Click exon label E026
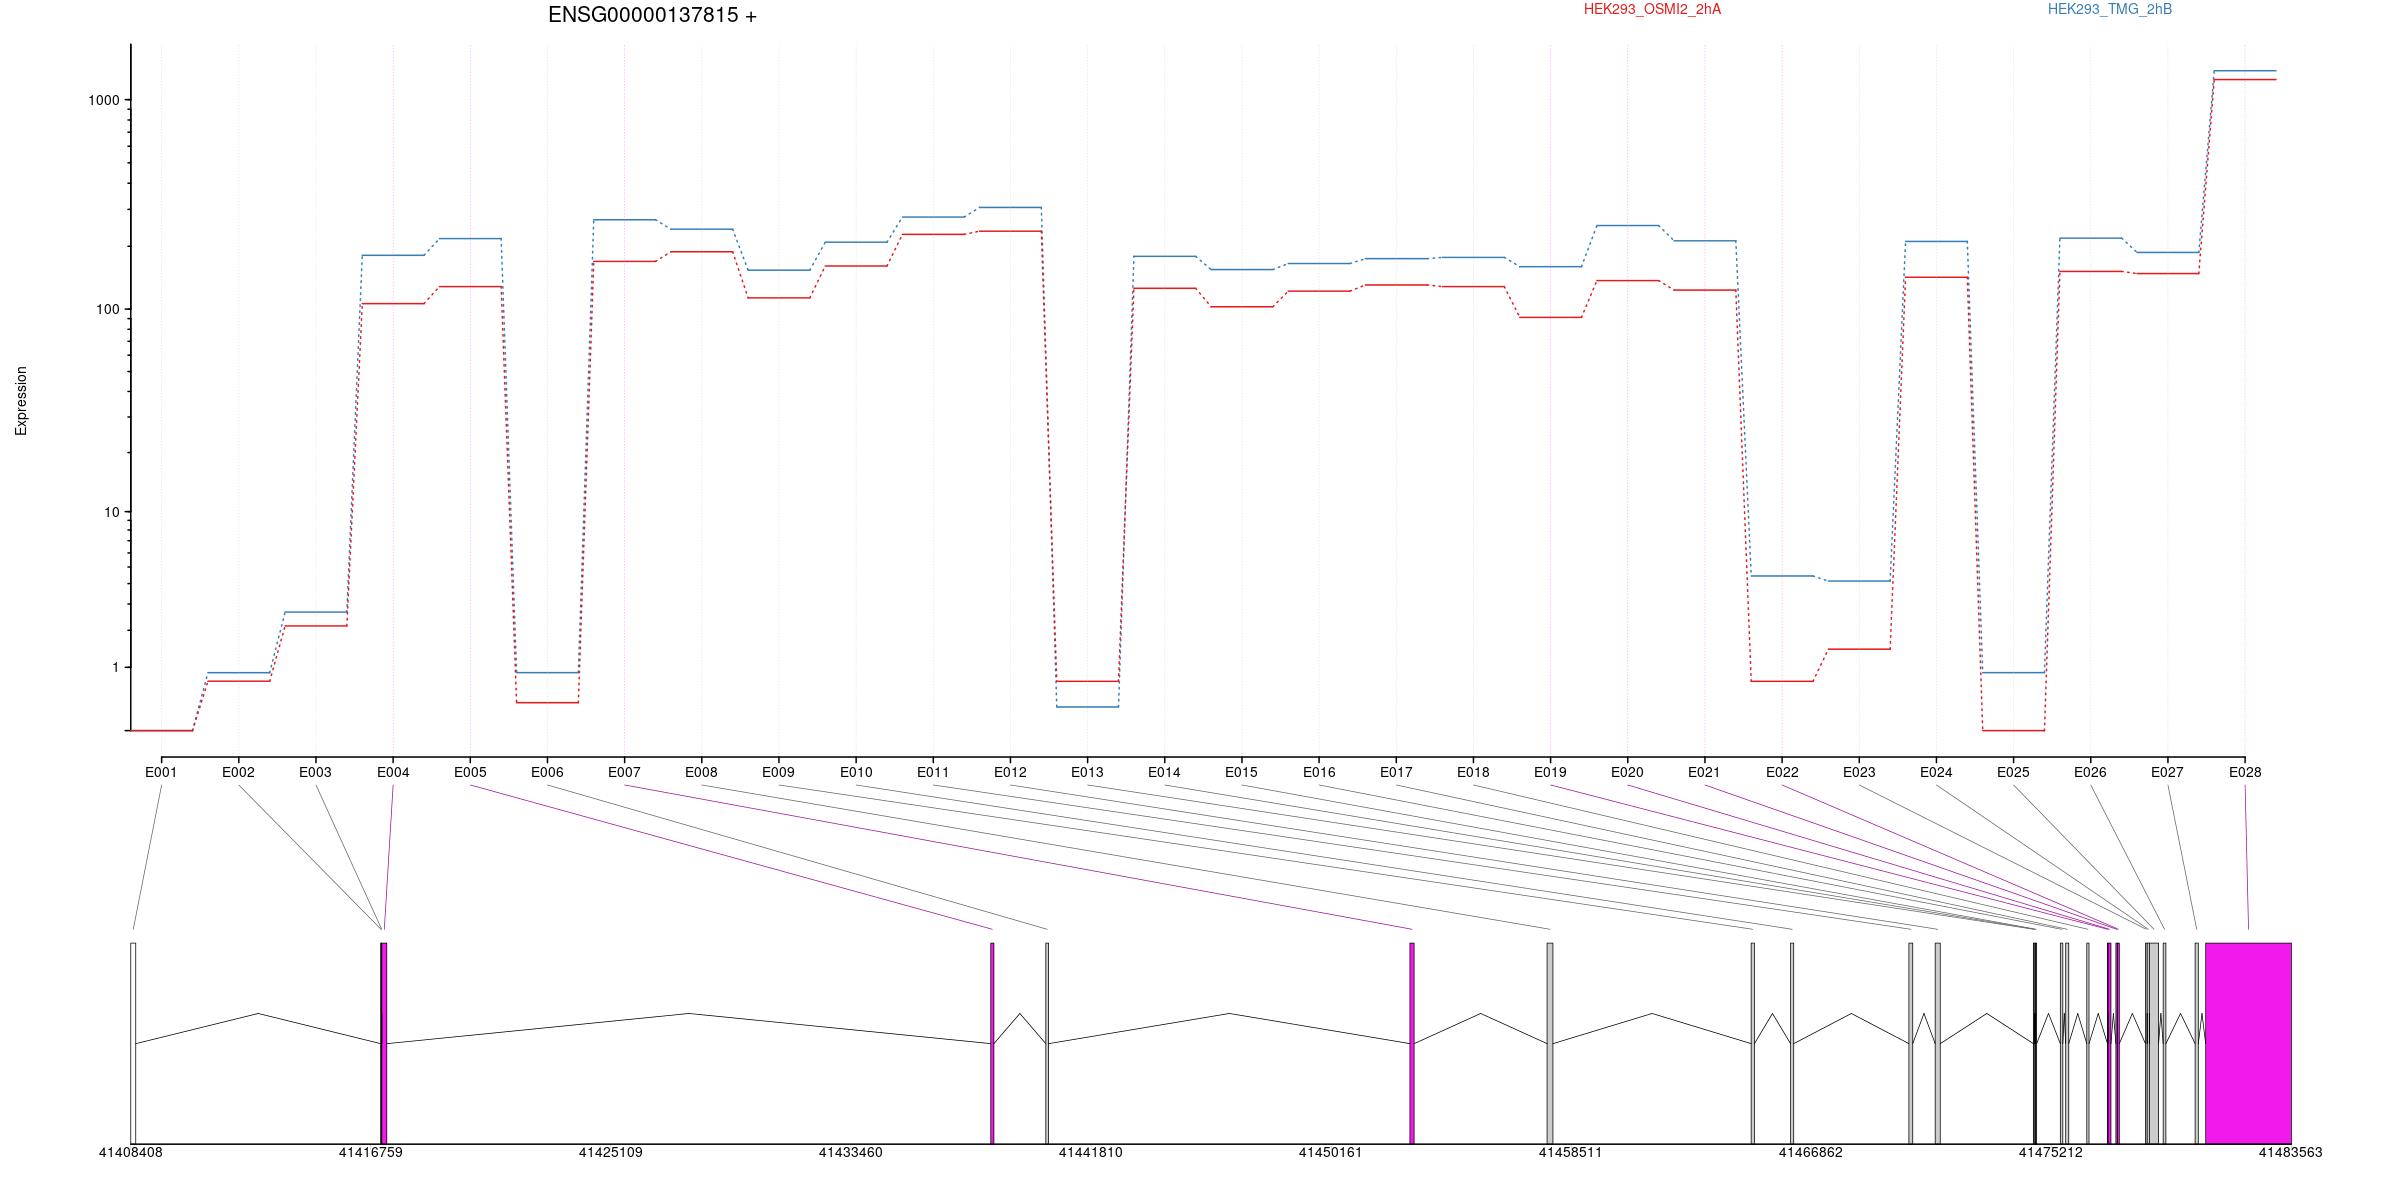2400x1200 pixels. tap(2090, 772)
